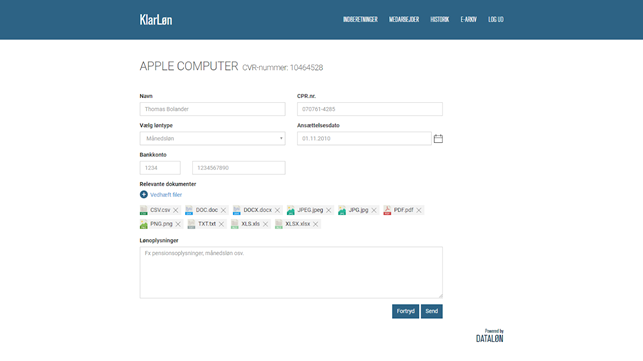Viewport: 643px width, 361px height.
Task: Click the CSV.csv file icon
Action: tap(144, 210)
